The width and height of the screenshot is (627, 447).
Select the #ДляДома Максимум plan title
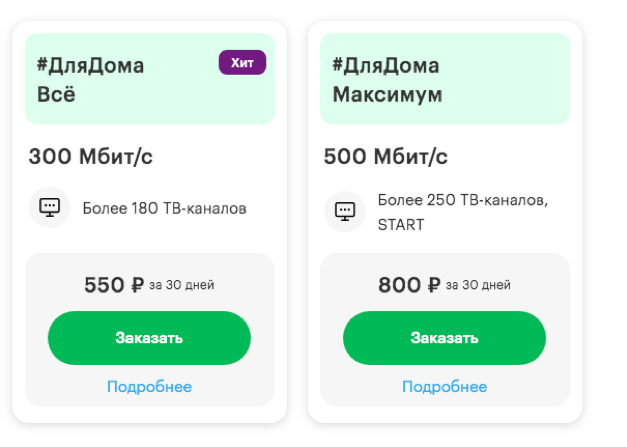click(x=387, y=80)
